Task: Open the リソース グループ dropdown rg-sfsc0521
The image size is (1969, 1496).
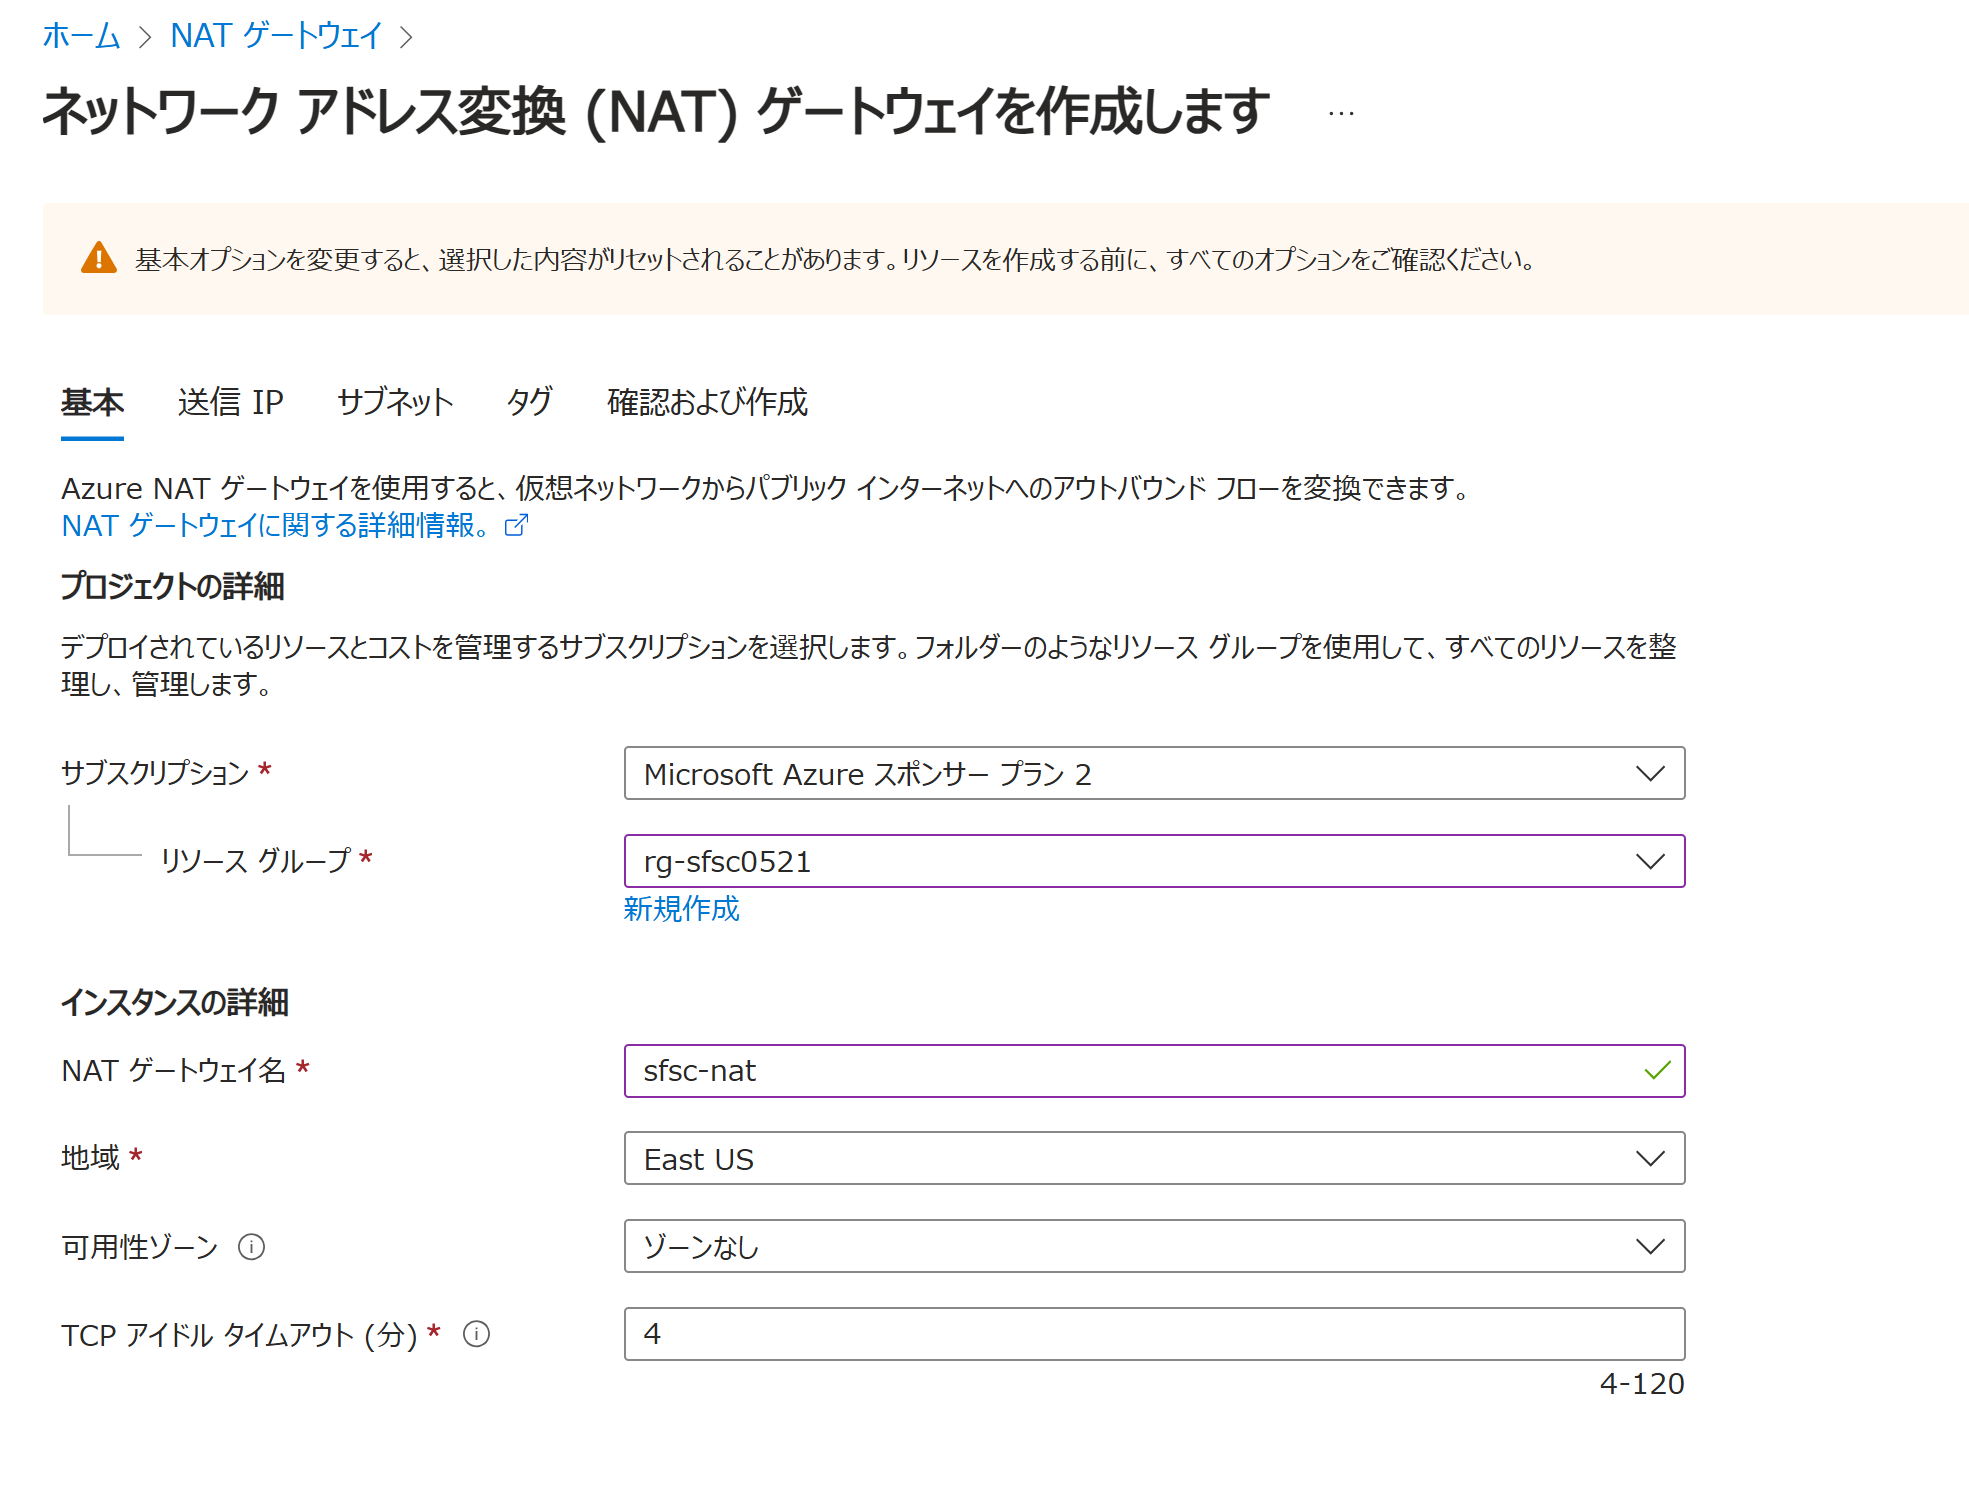Action: click(1154, 861)
